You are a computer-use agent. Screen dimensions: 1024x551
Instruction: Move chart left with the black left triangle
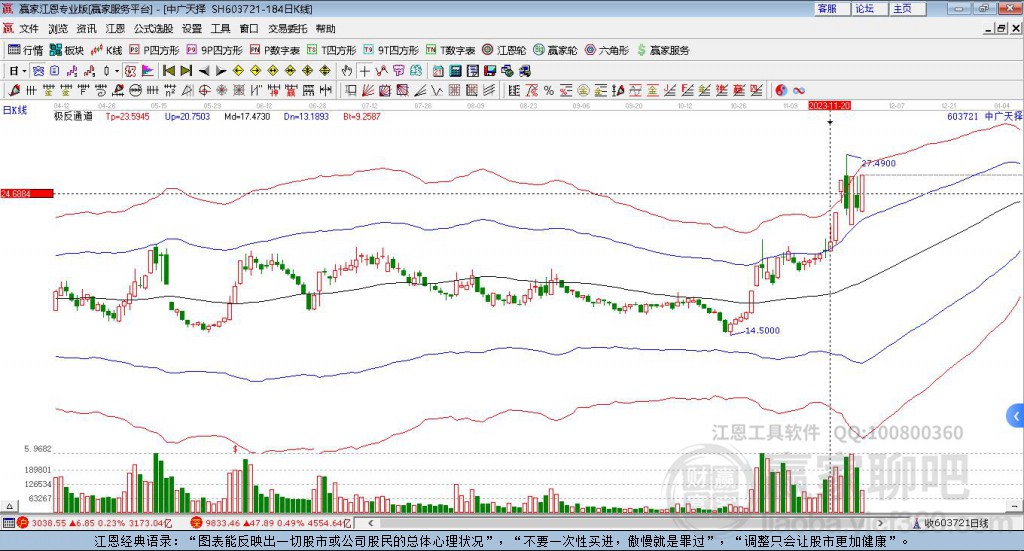204,71
